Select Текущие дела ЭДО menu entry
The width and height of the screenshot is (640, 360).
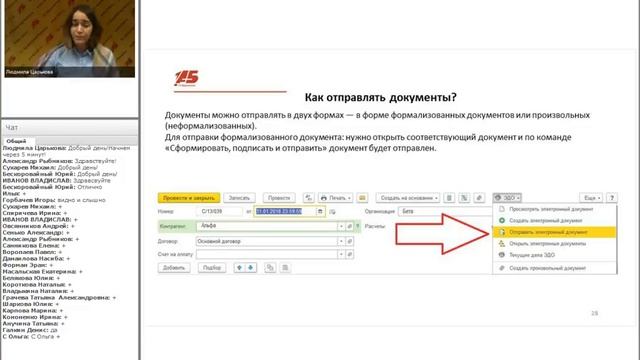click(x=555, y=255)
